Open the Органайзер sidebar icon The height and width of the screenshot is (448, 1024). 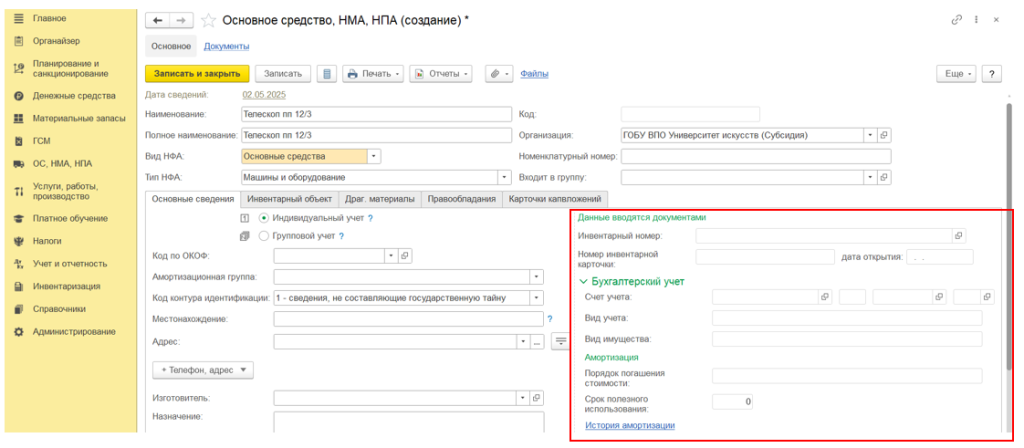pyautogui.click(x=19, y=41)
